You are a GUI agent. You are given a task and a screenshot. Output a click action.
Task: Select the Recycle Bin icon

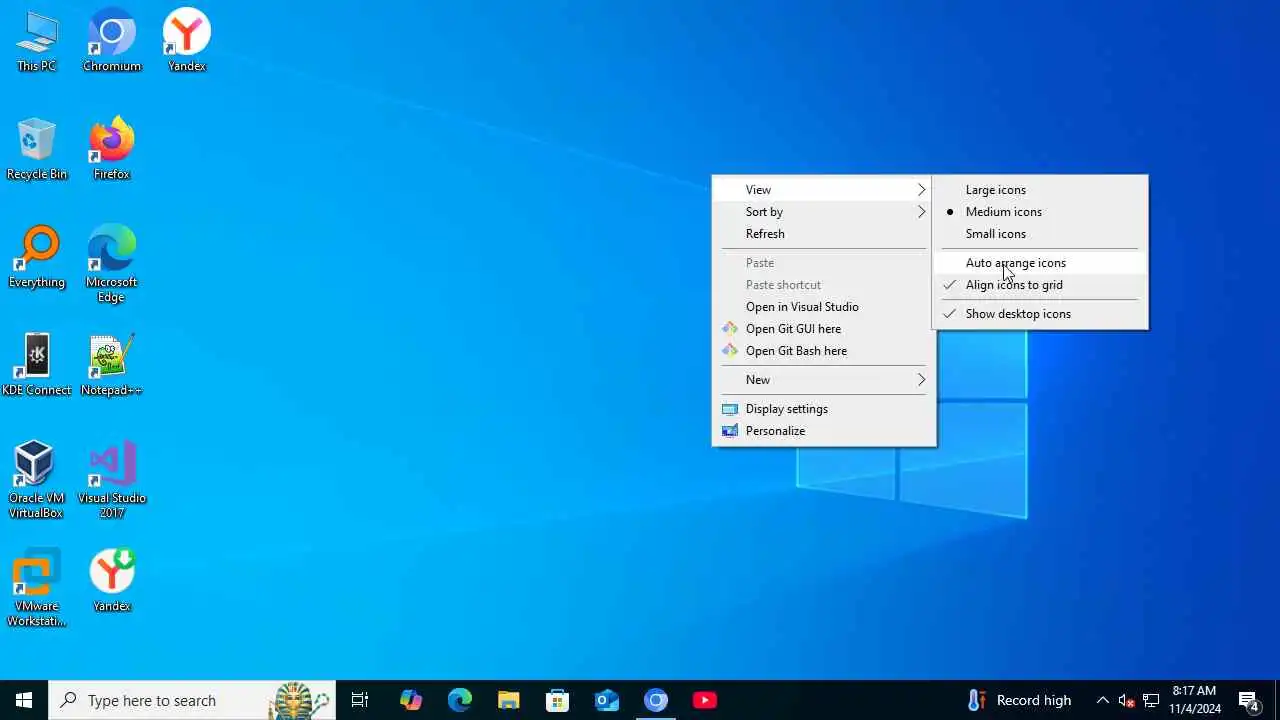click(37, 150)
